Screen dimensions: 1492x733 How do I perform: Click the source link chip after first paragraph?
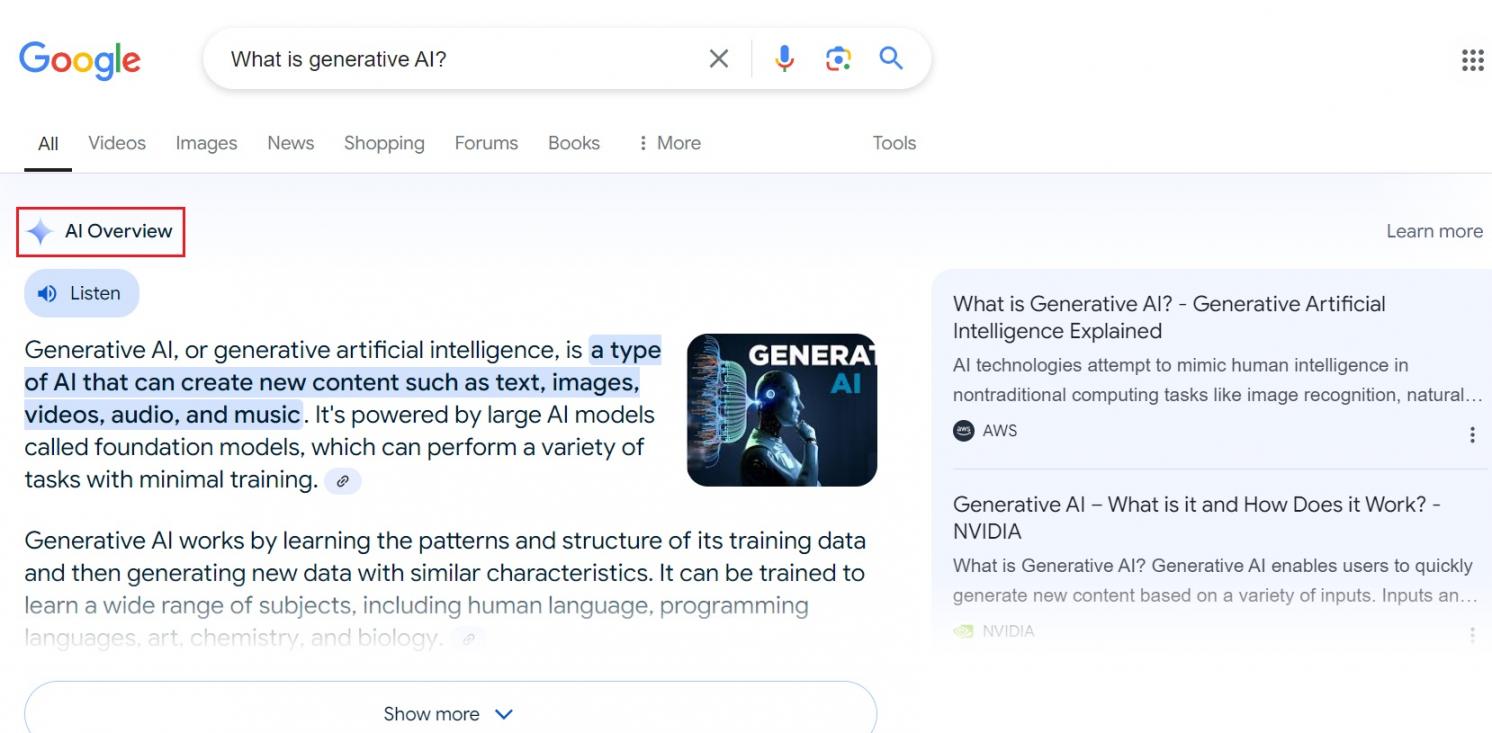pyautogui.click(x=342, y=481)
